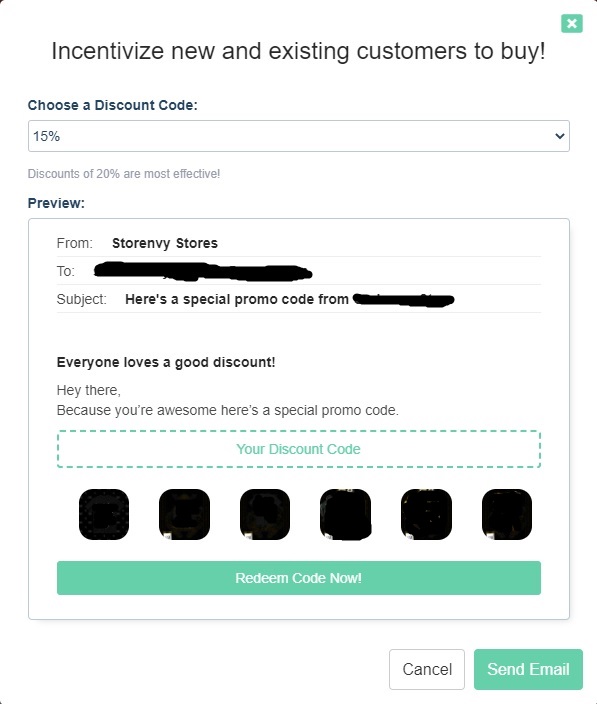Click the Everyone loves a good discount heading
The height and width of the screenshot is (704, 597).
[x=166, y=362]
